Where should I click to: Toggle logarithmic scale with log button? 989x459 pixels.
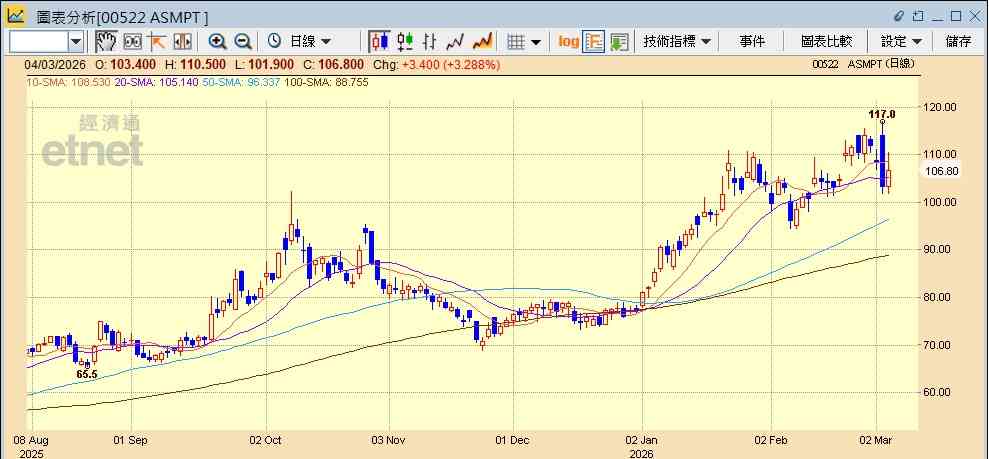568,42
